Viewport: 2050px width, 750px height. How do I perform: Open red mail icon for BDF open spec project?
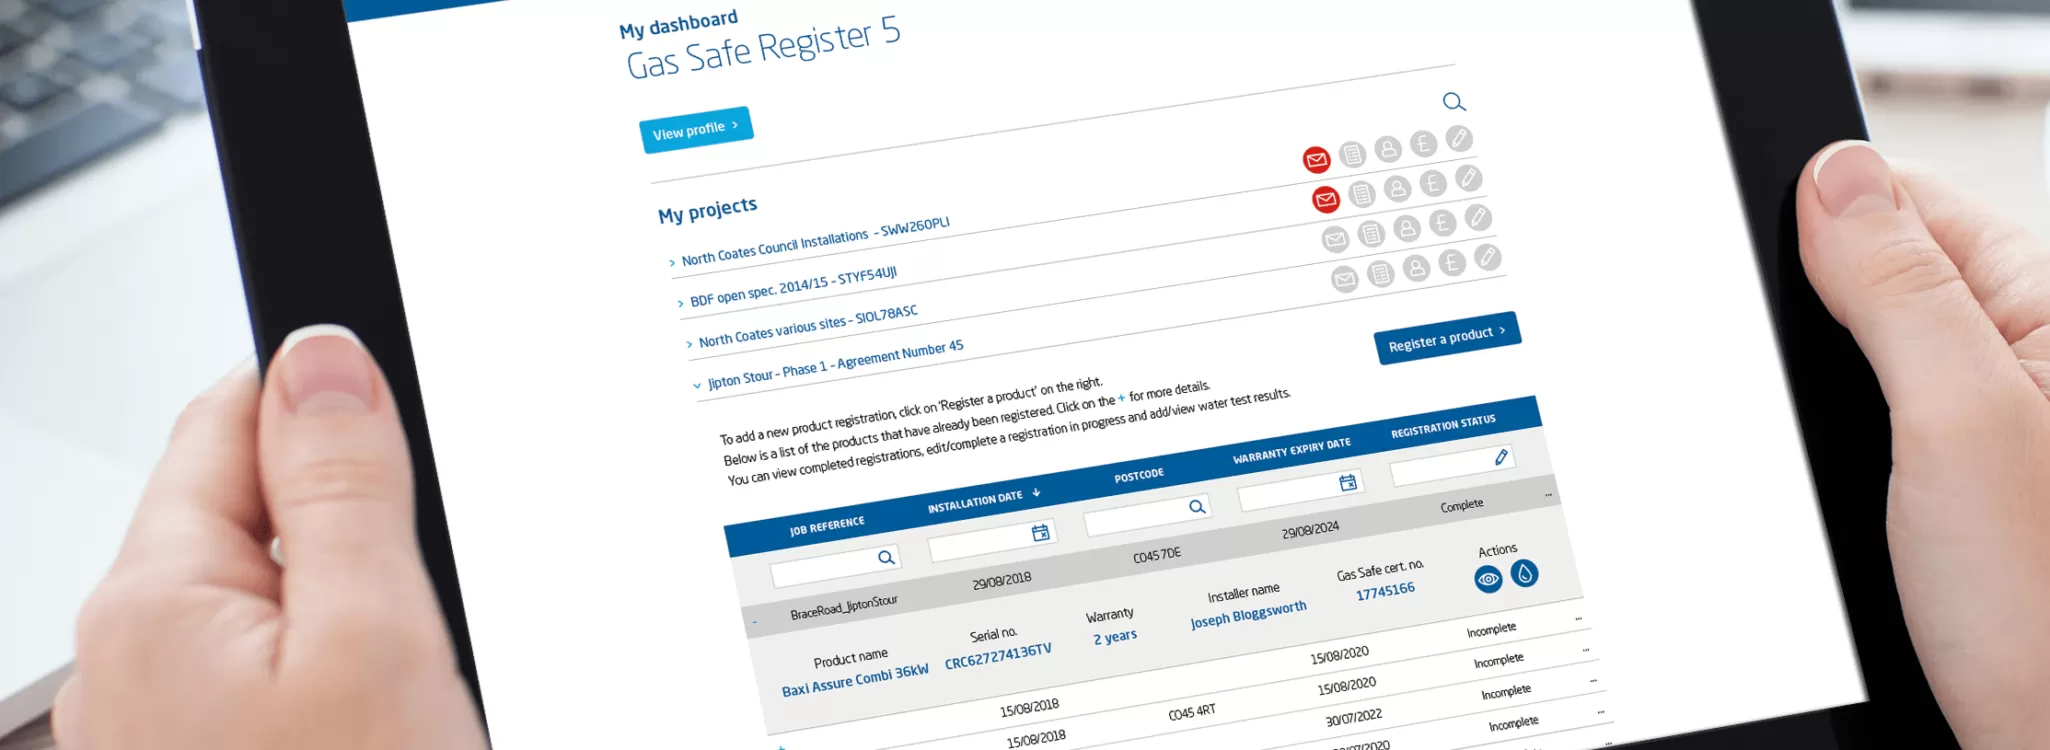[x=1326, y=199]
